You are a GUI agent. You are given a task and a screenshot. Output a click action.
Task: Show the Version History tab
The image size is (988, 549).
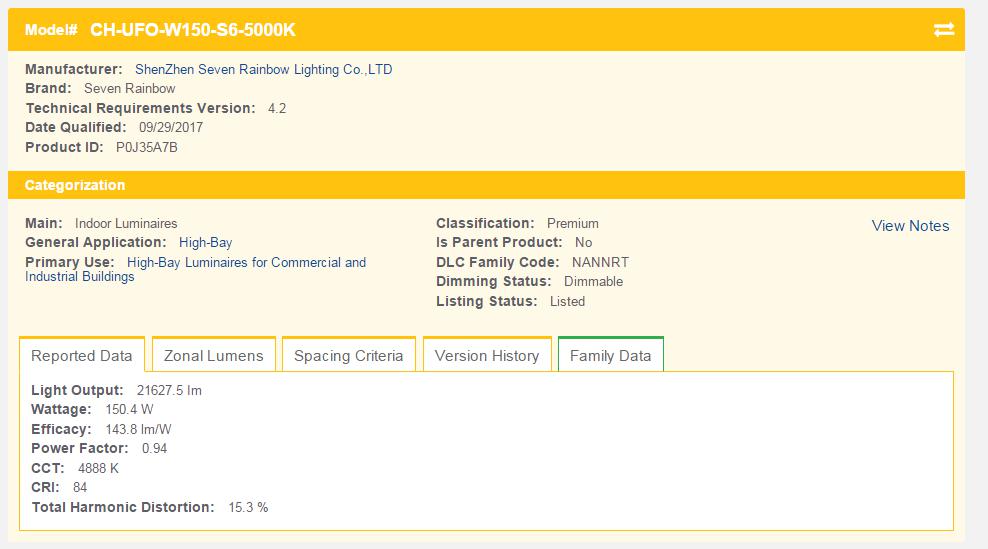487,356
